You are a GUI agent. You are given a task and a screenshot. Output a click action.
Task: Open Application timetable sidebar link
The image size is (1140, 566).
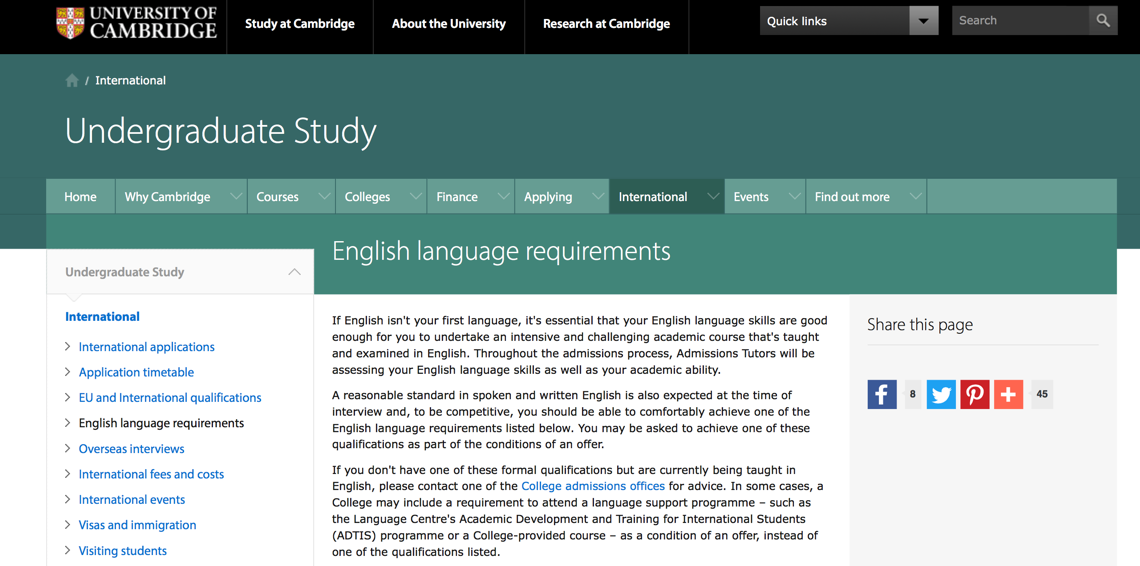click(x=137, y=372)
